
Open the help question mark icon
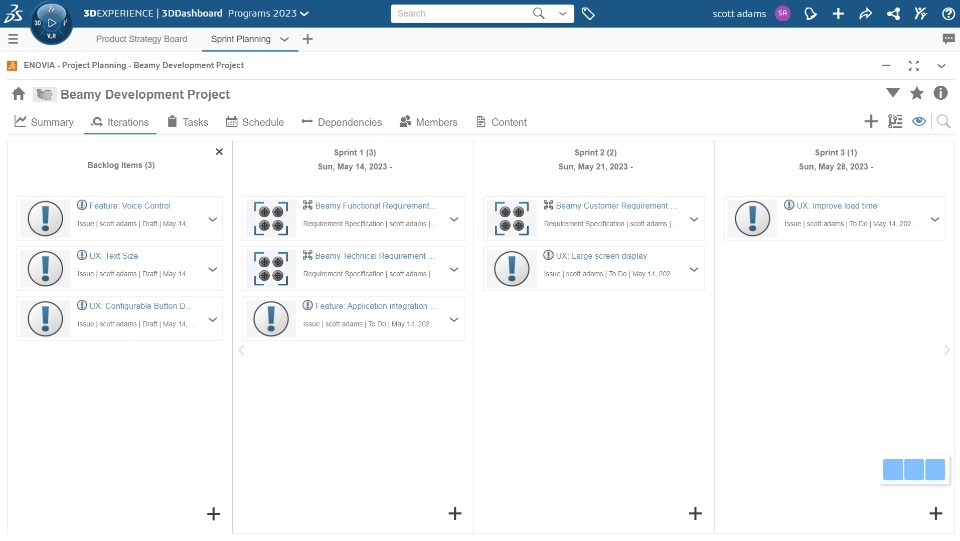point(948,14)
